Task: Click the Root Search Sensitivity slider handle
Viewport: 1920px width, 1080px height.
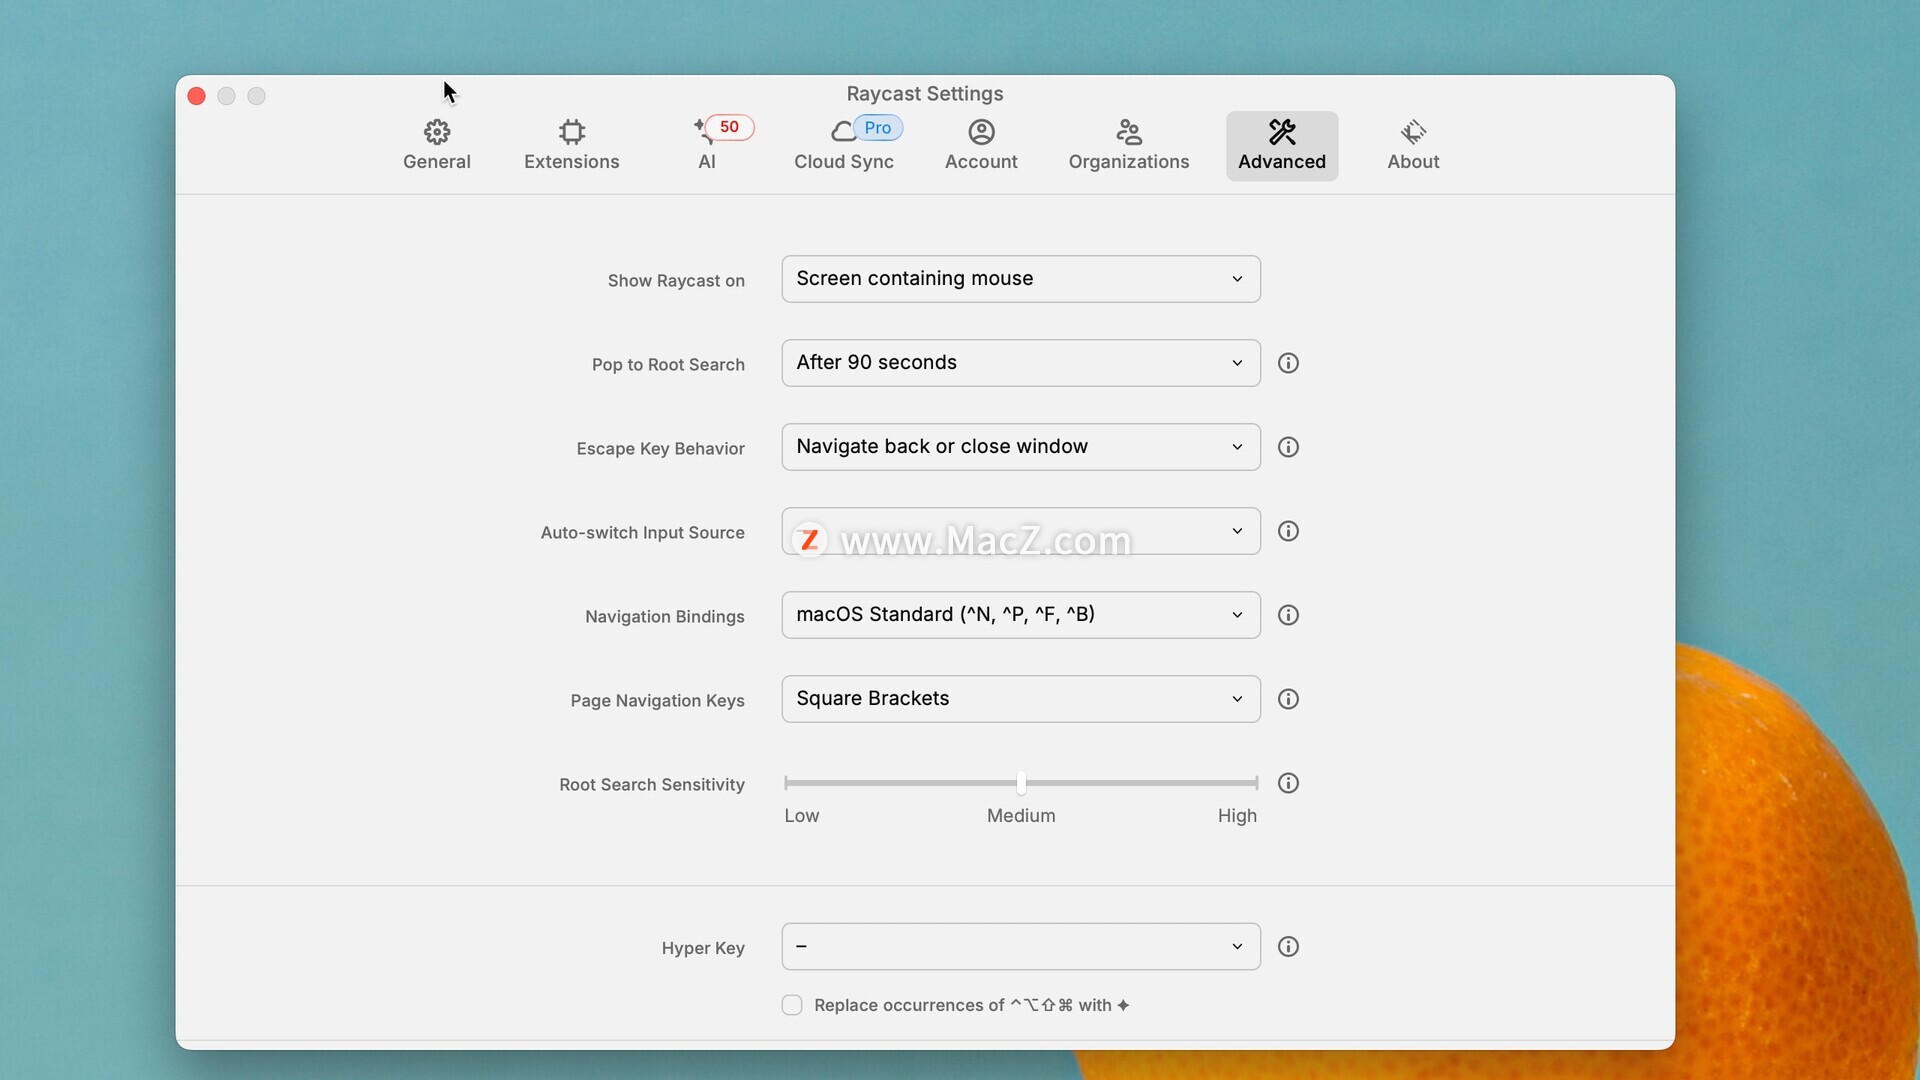Action: tap(1021, 783)
